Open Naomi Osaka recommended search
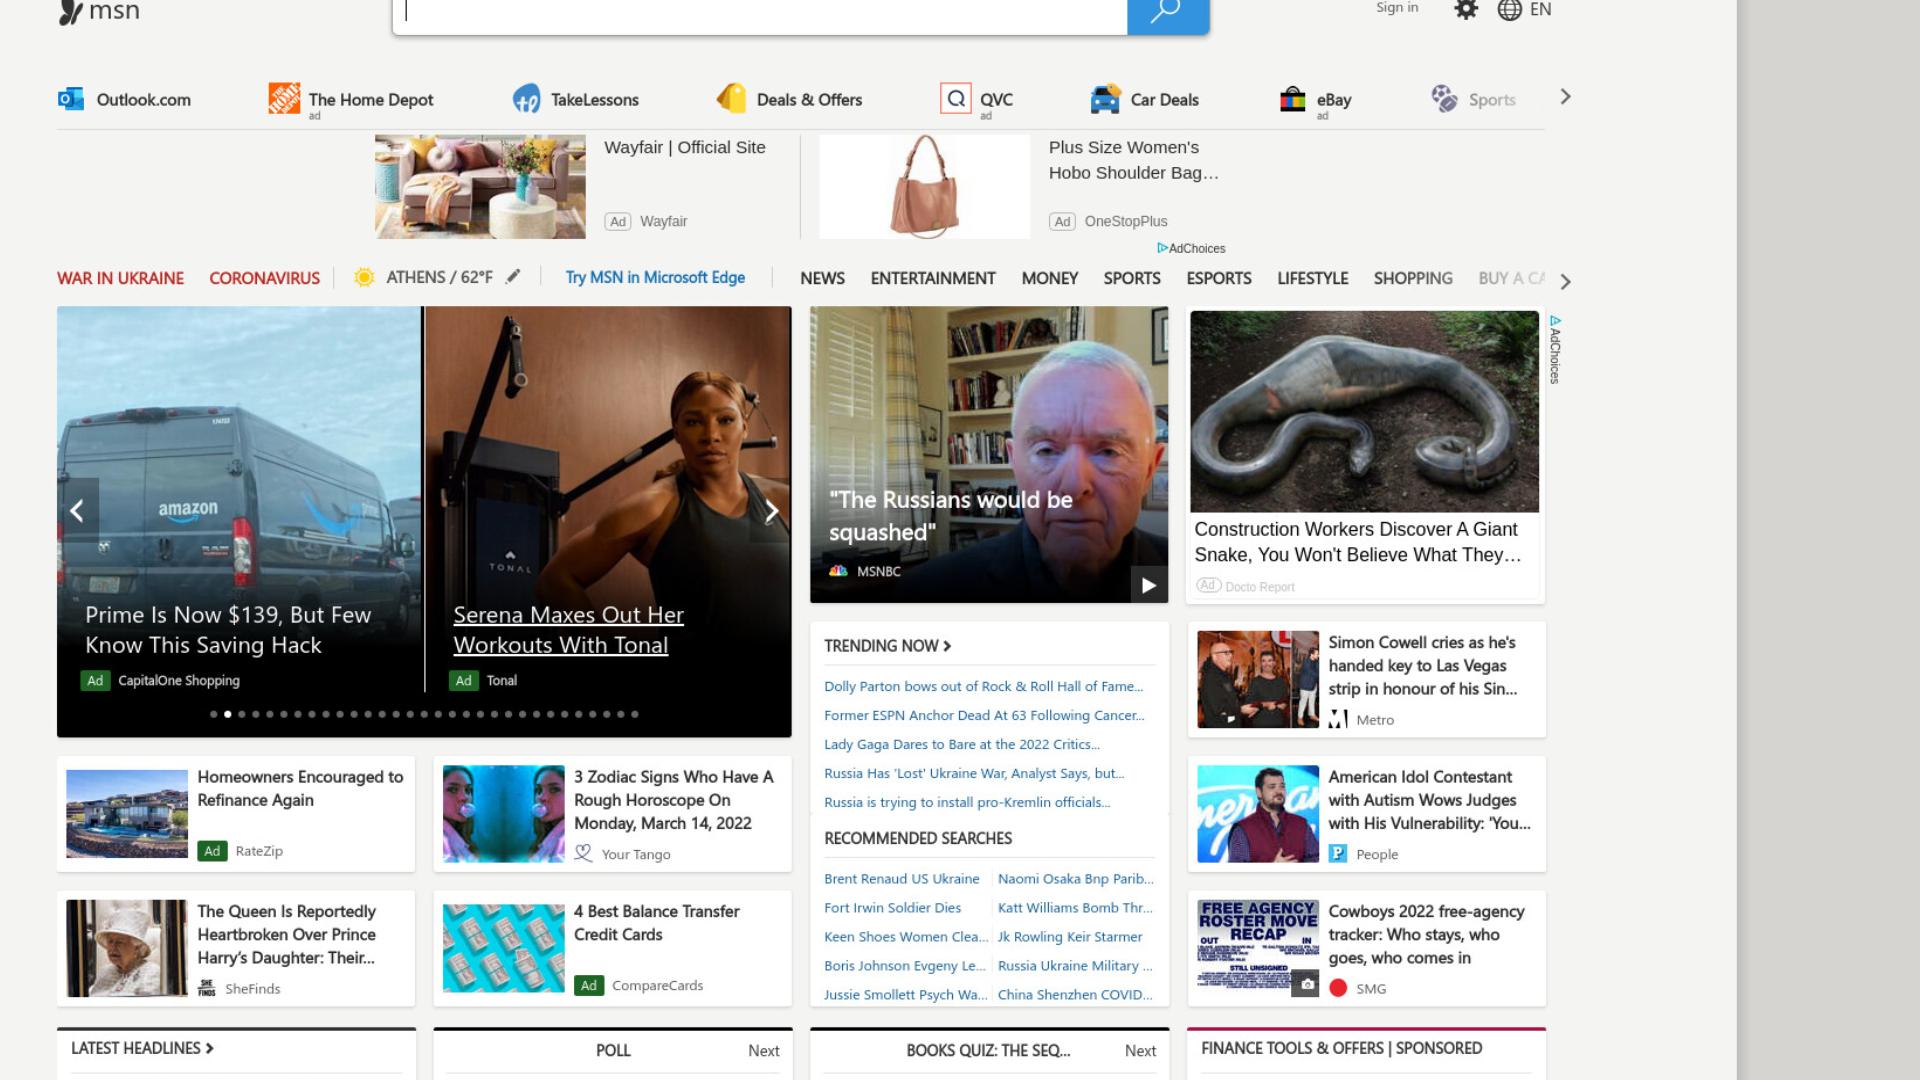 coord(1075,879)
